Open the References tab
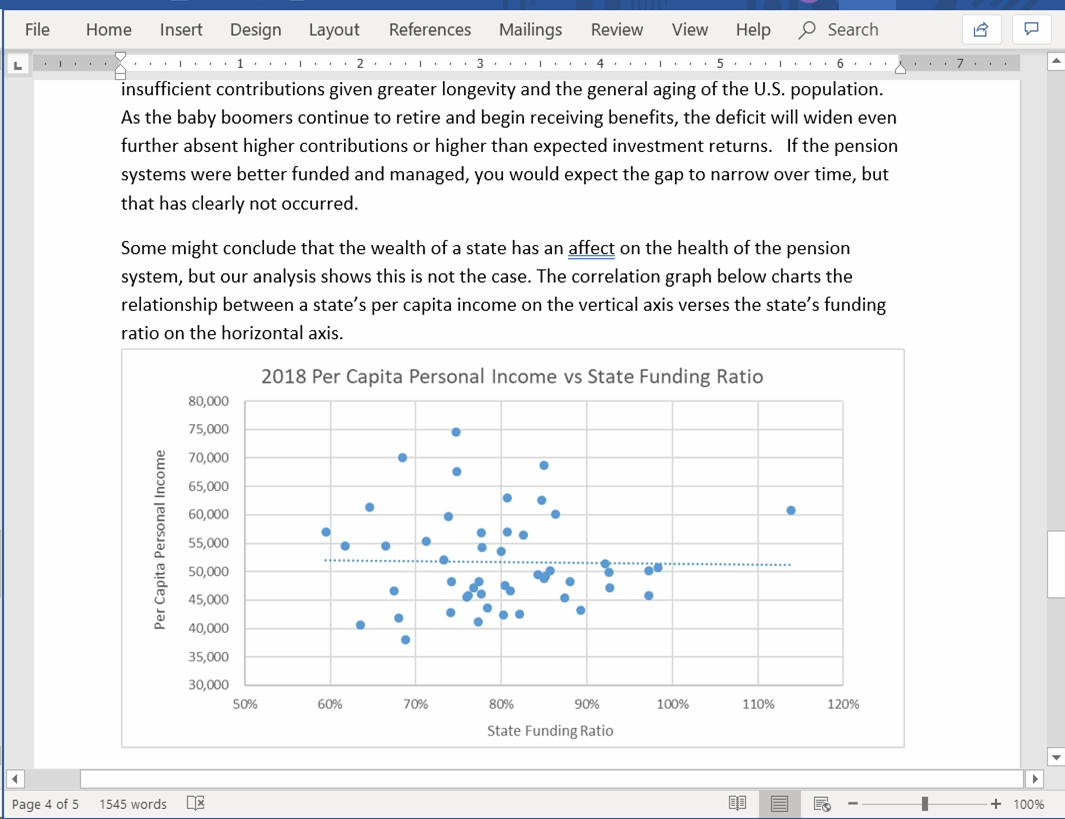Image resolution: width=1065 pixels, height=819 pixels. tap(429, 30)
